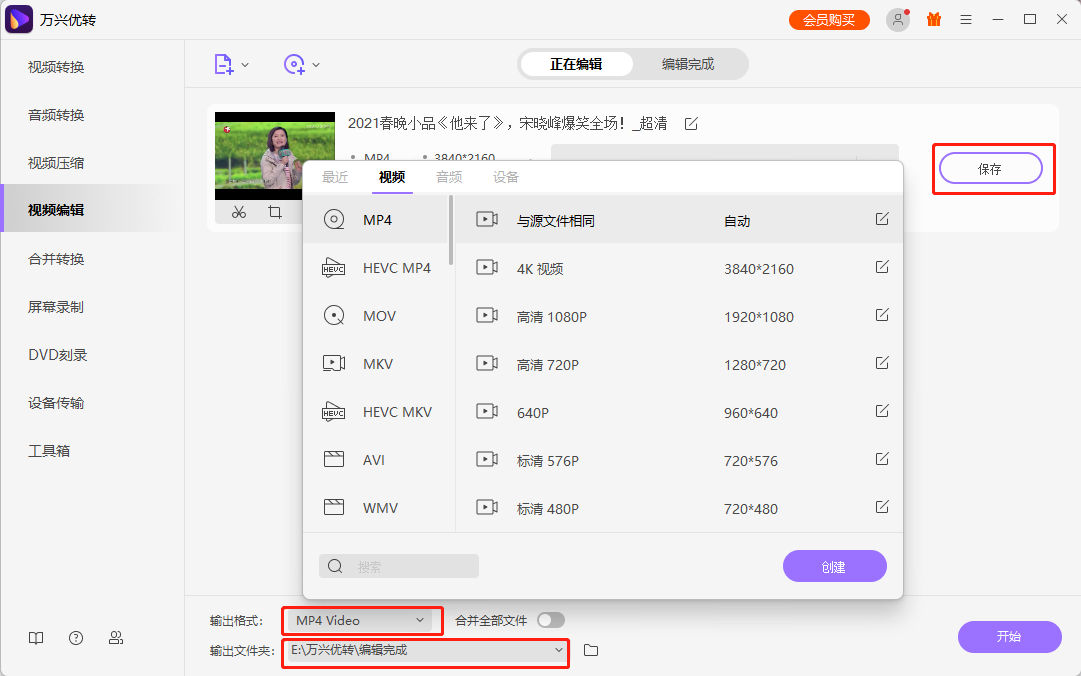This screenshot has height=676, width=1081.
Task: Open user guide via the book icon
Action: [x=36, y=637]
